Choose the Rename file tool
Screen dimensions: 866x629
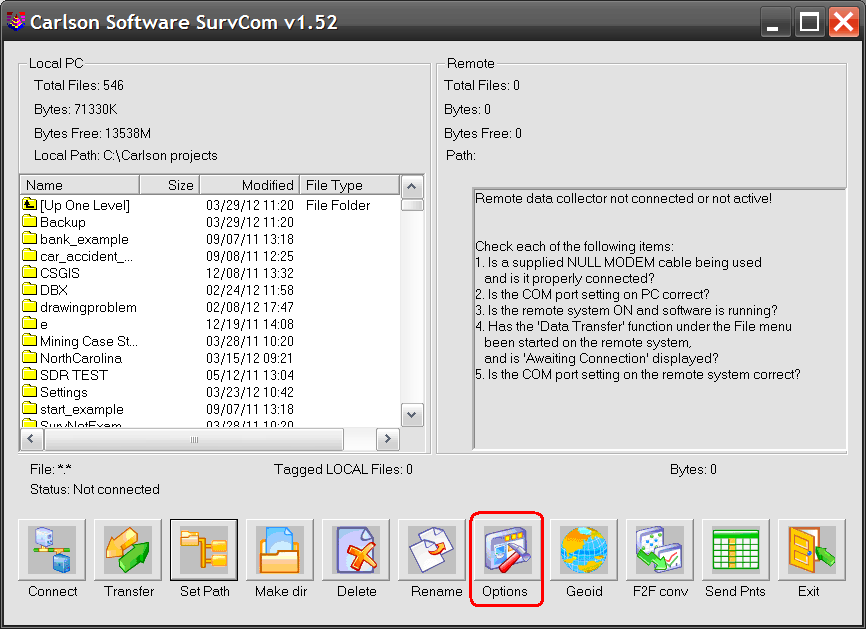(x=432, y=549)
